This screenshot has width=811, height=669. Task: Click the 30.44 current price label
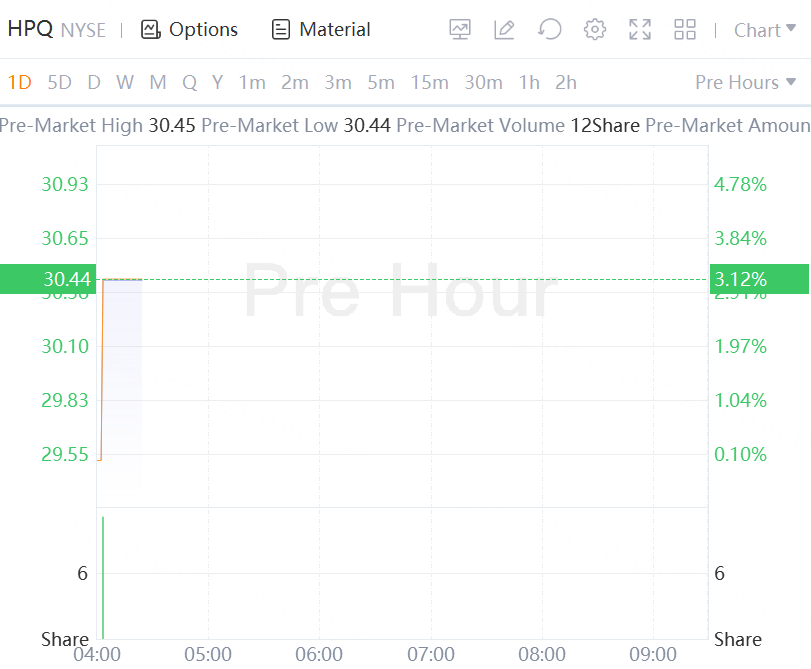pos(66,279)
